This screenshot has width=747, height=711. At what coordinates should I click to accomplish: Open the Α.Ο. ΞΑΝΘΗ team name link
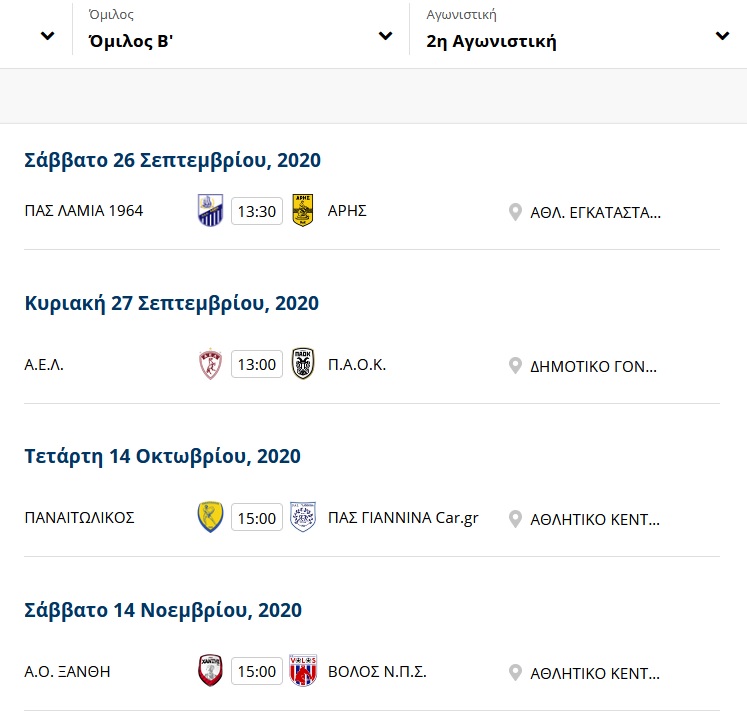67,671
